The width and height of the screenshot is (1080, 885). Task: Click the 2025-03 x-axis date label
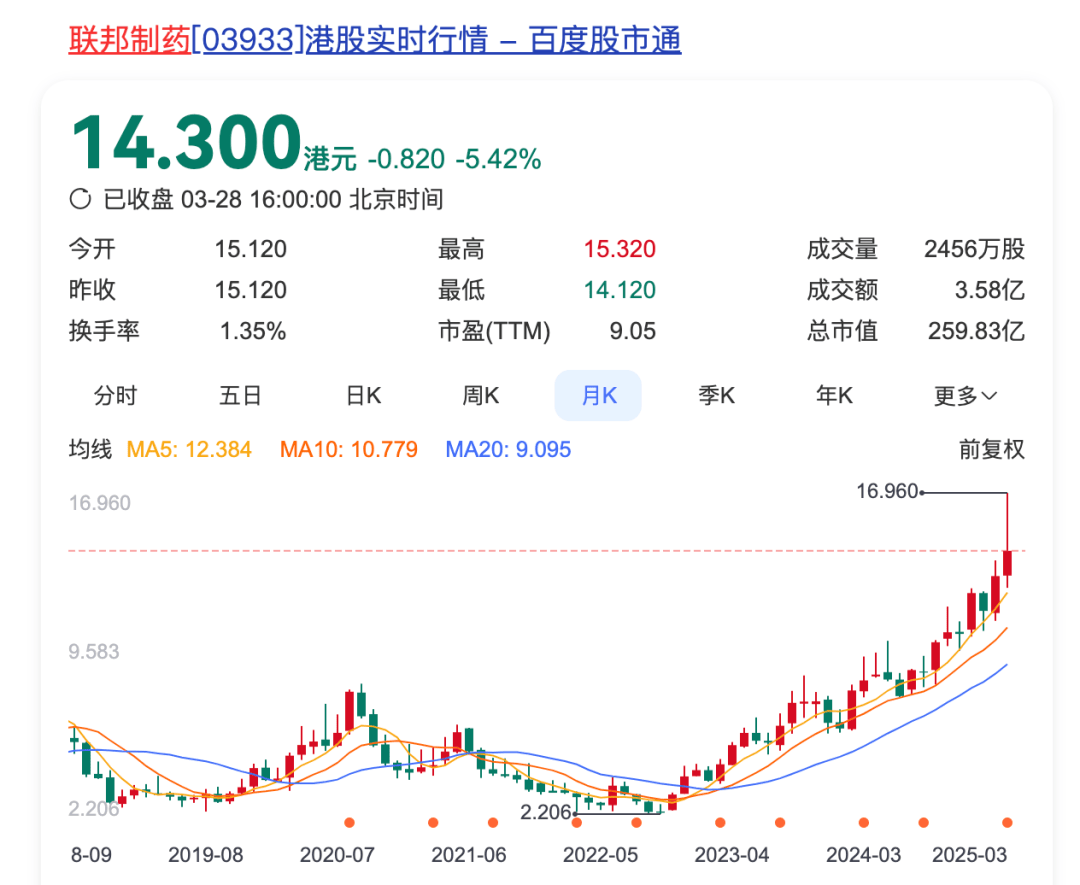tap(969, 855)
